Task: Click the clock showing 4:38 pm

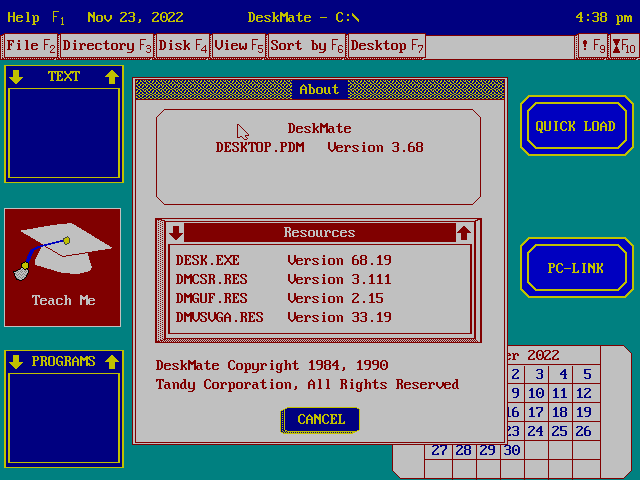Action: [604, 18]
